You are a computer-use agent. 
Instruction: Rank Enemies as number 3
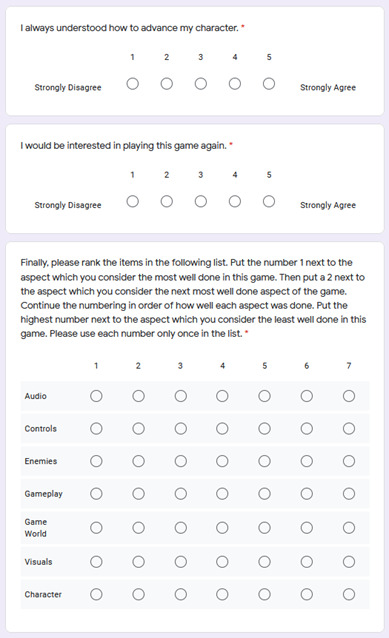180,461
